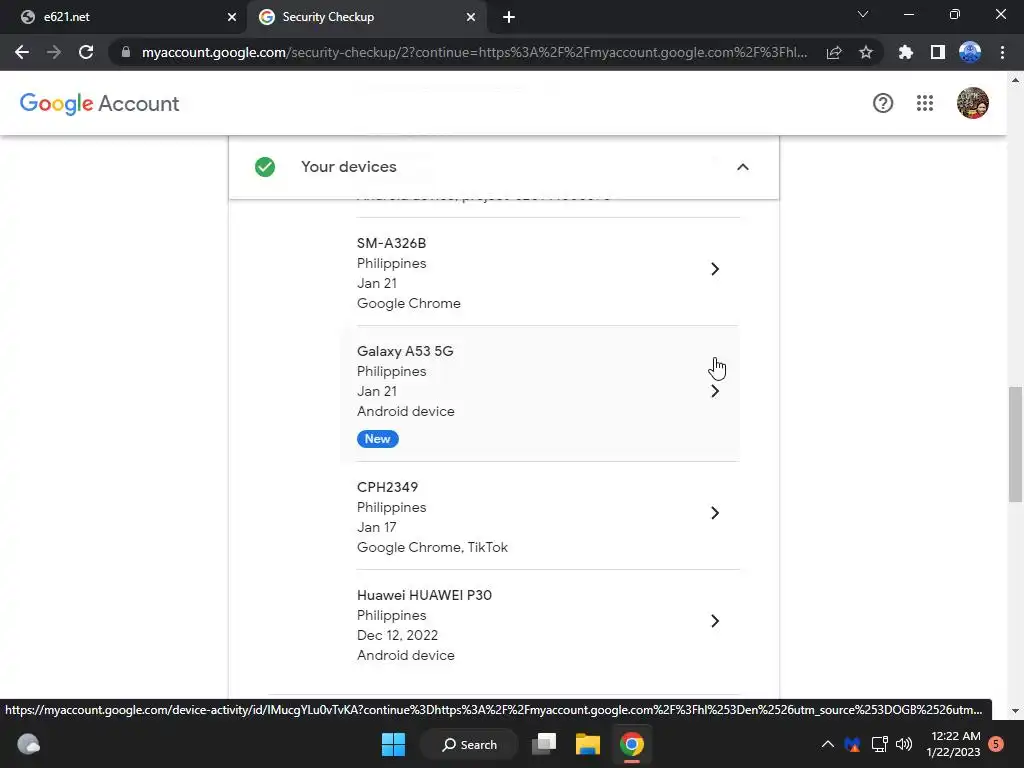Viewport: 1024px width, 768px height.
Task: Click the address bar URL
Action: 474,52
